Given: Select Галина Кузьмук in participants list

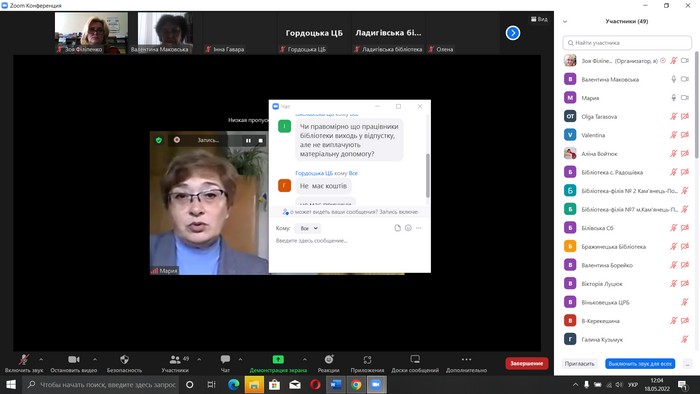Looking at the screenshot, I should (626, 340).
